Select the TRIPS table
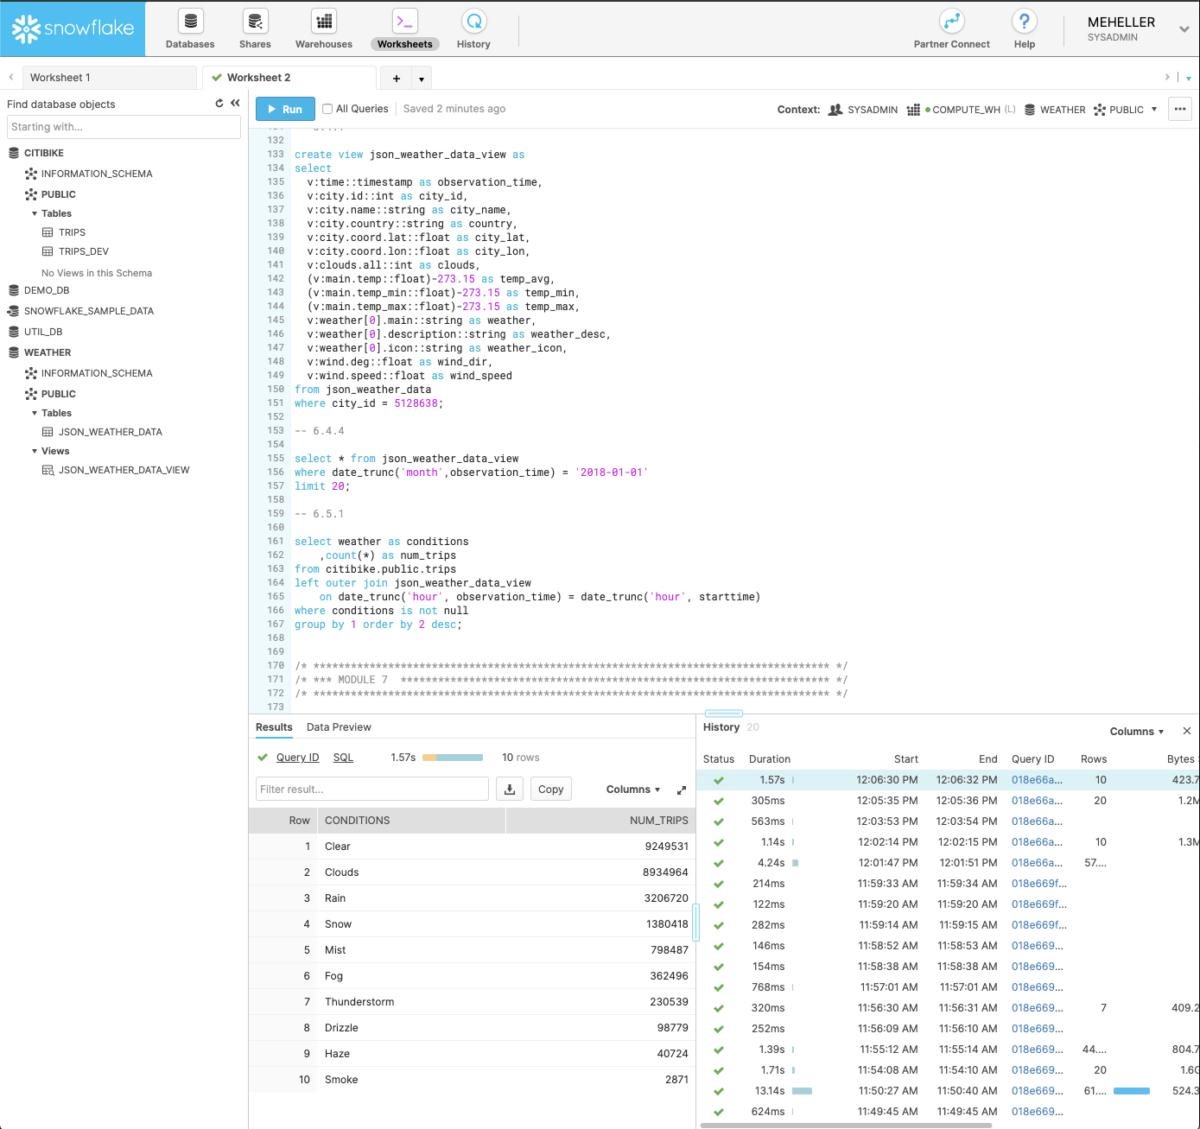This screenshot has height=1129, width=1200. (x=72, y=232)
